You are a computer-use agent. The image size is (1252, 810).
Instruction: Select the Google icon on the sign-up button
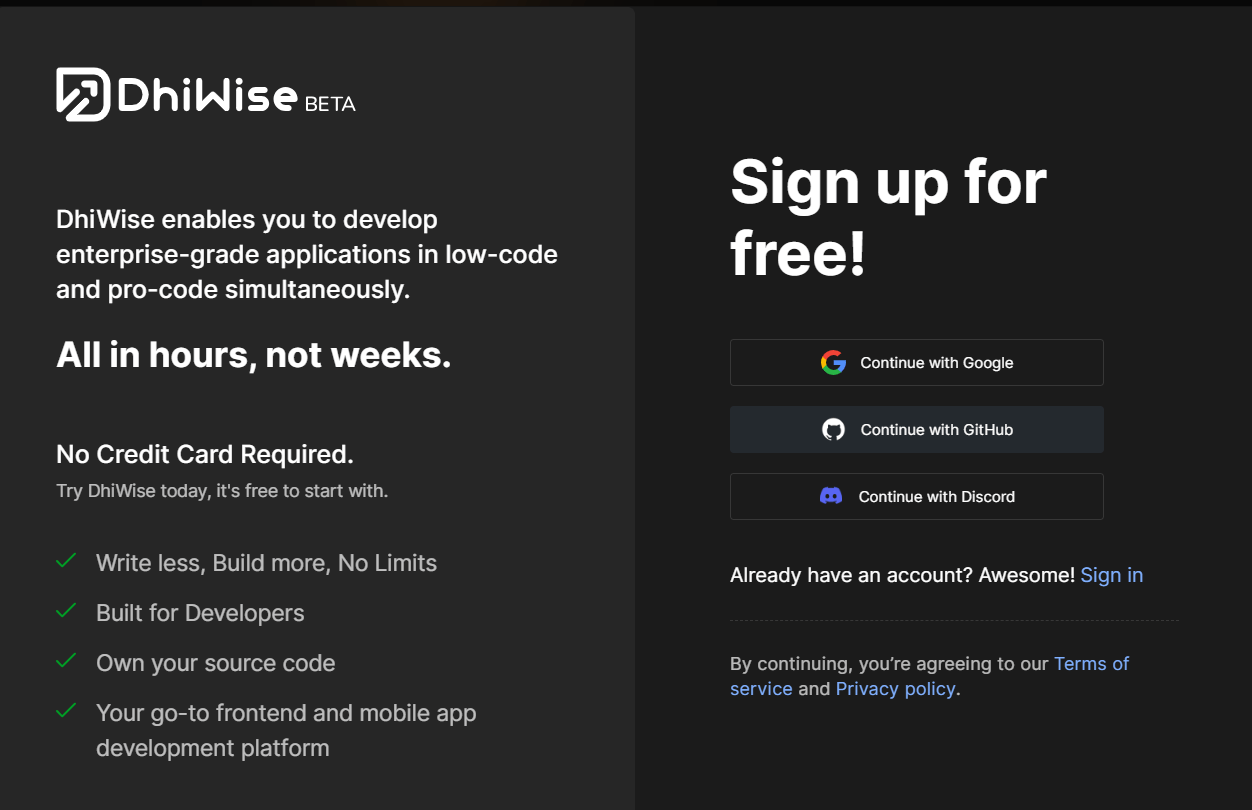coord(833,362)
